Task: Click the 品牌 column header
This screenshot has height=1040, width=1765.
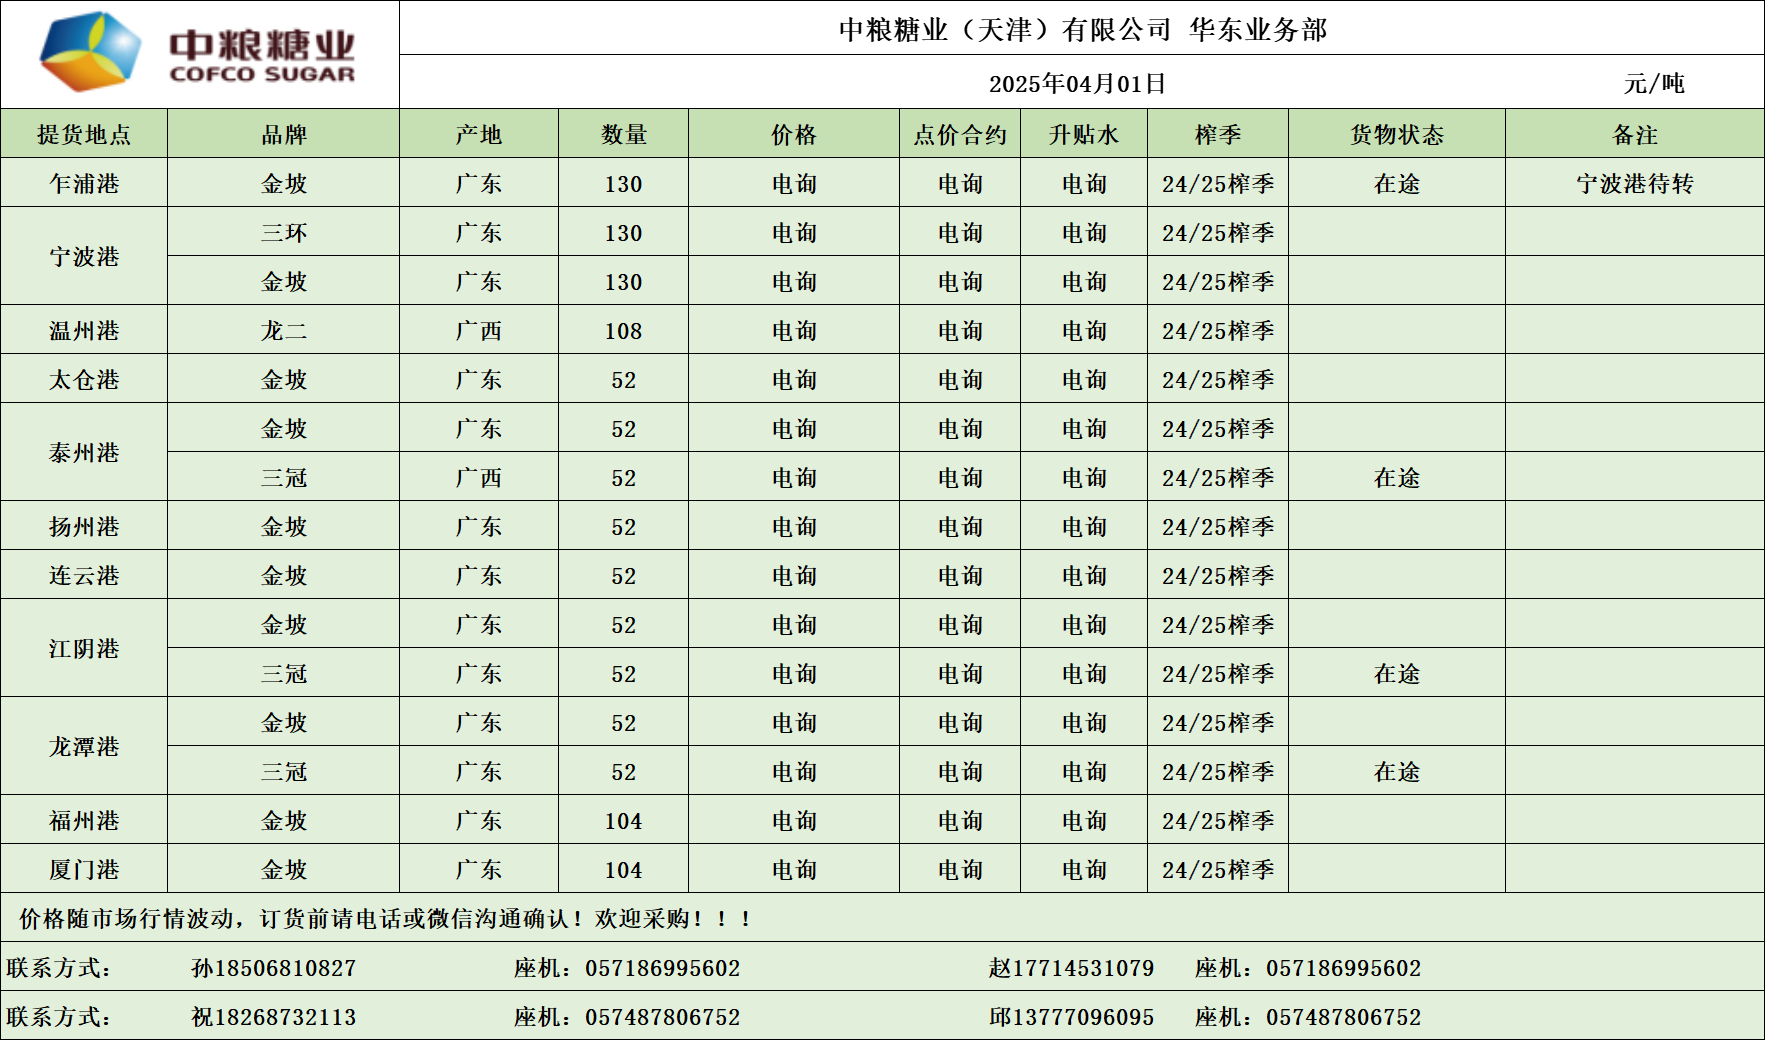Action: click(x=283, y=134)
